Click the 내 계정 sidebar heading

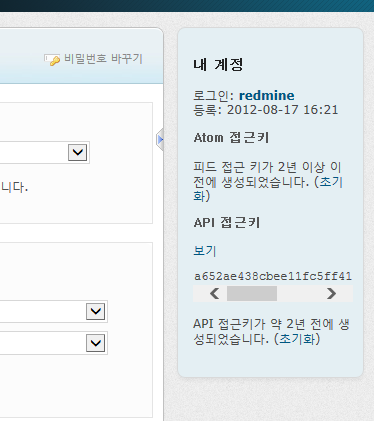[218, 65]
